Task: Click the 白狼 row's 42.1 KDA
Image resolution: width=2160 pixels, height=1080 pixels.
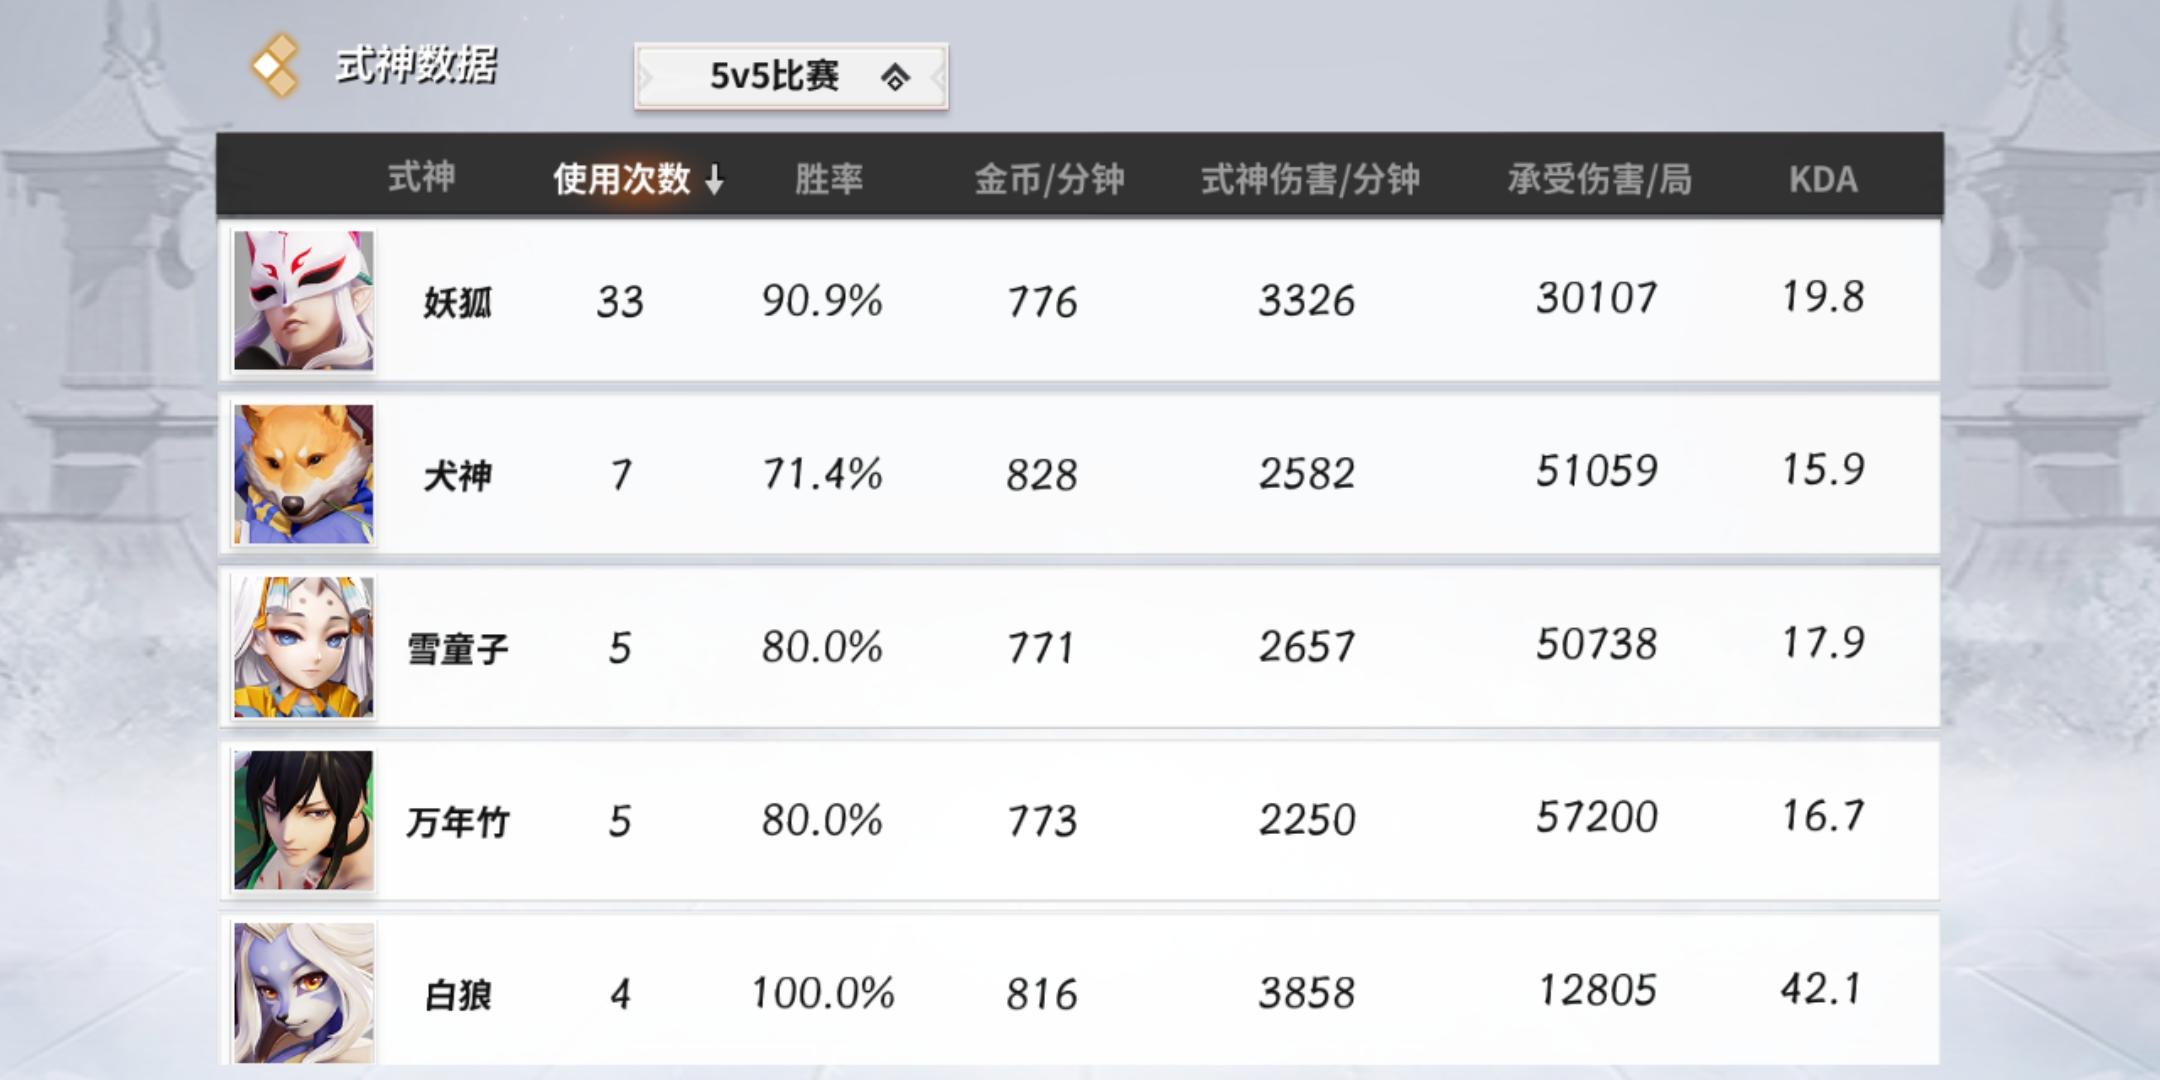Action: point(1821,990)
